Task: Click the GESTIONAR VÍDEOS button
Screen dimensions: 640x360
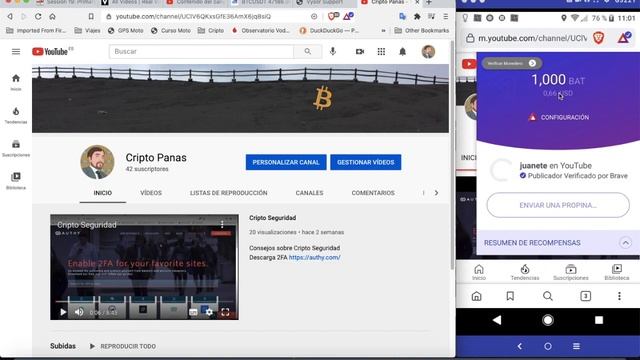Action: pos(366,162)
